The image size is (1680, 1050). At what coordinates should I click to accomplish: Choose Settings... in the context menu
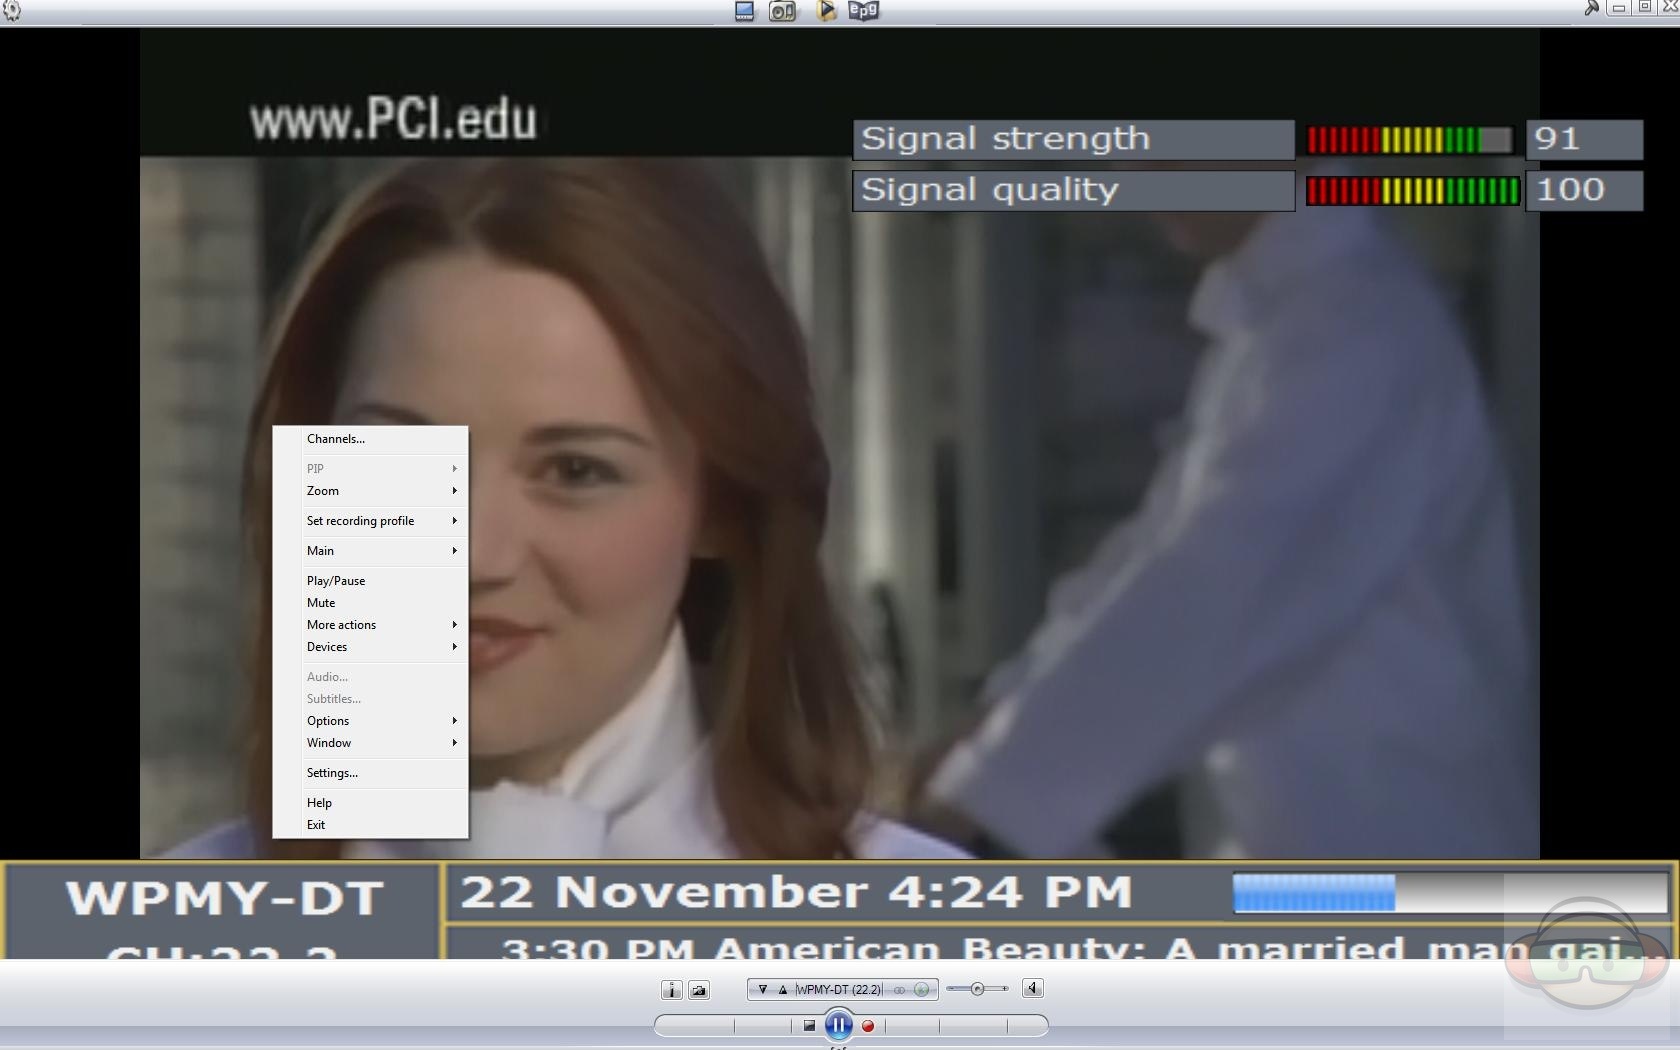click(332, 773)
